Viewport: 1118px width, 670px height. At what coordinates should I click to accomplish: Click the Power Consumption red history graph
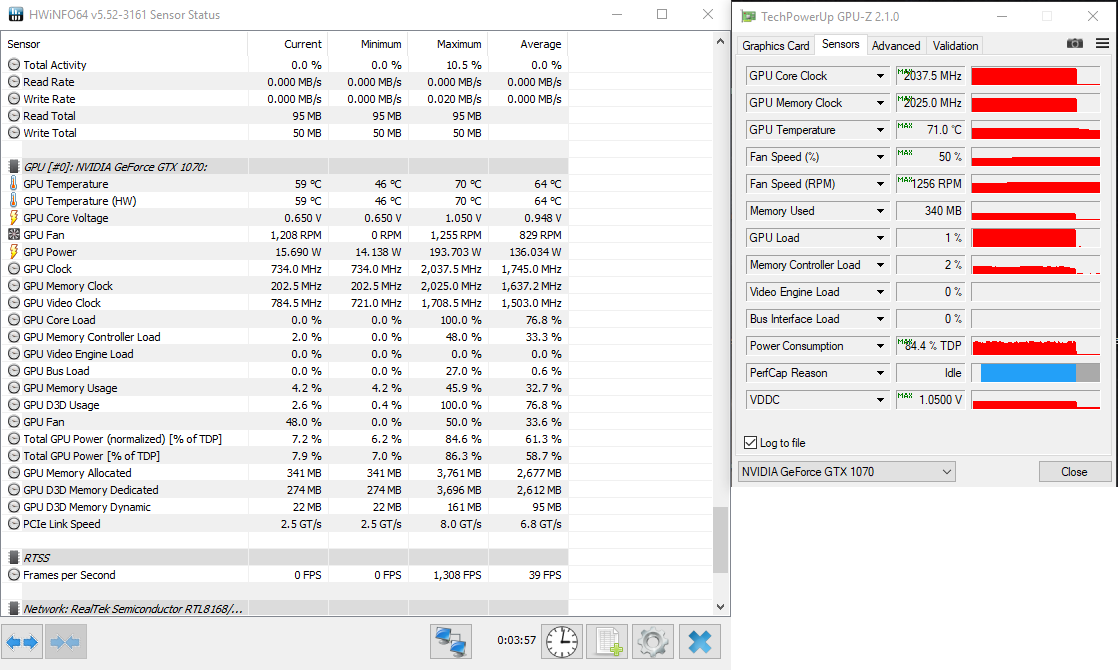point(1035,346)
